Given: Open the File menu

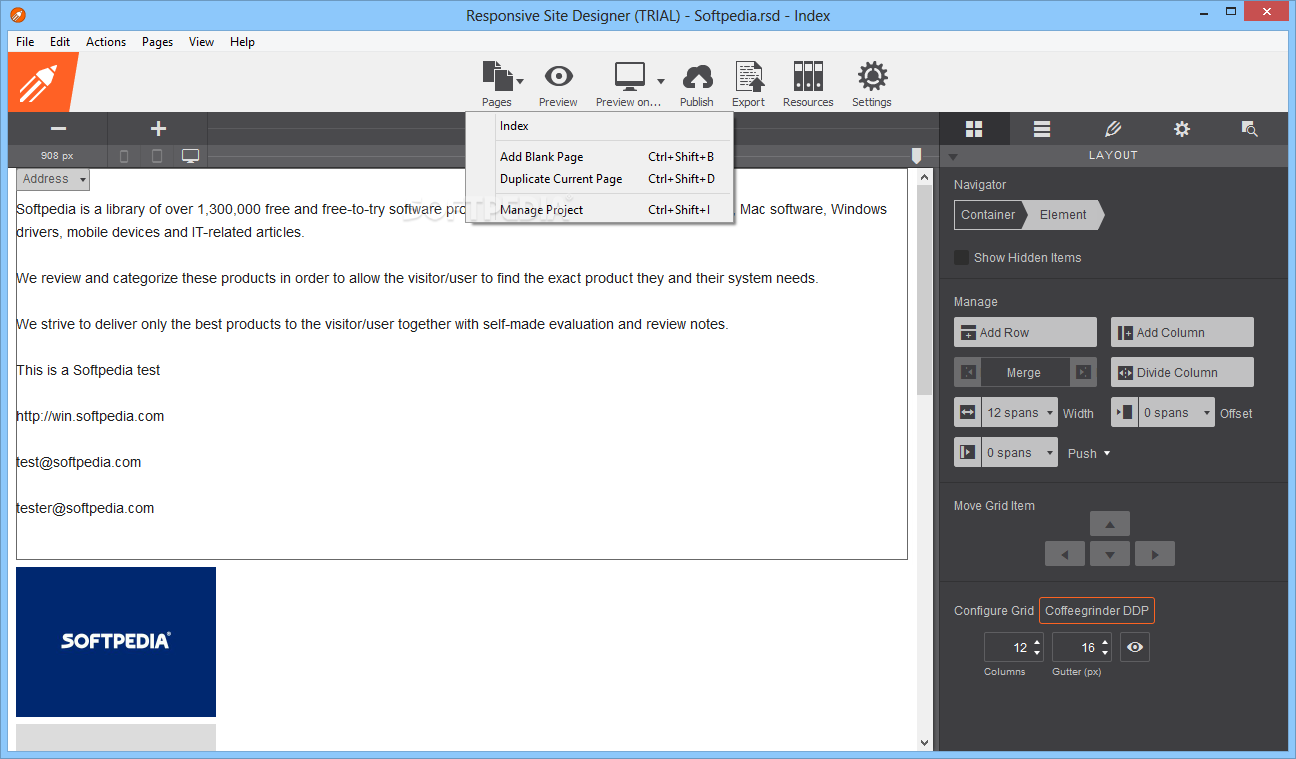Looking at the screenshot, I should (25, 42).
